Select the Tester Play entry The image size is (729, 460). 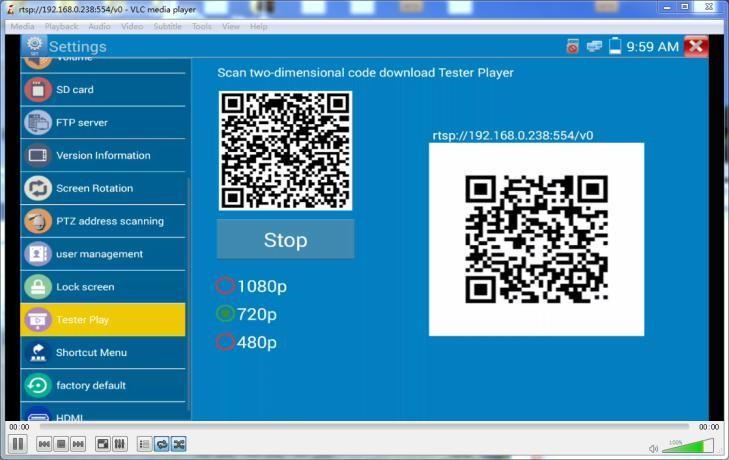[x=103, y=320]
